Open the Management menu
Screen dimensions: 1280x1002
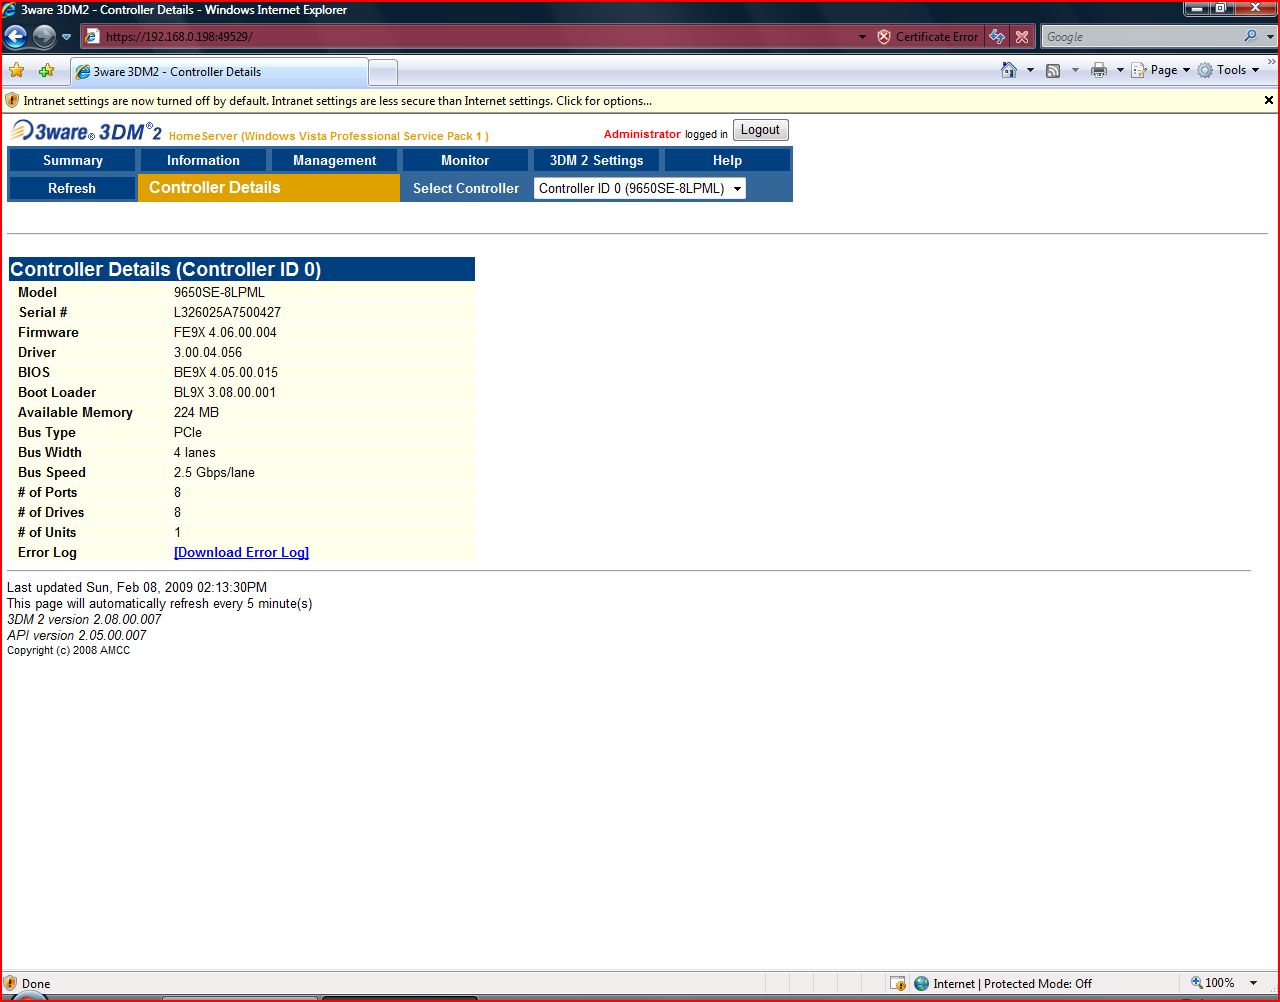click(x=334, y=160)
